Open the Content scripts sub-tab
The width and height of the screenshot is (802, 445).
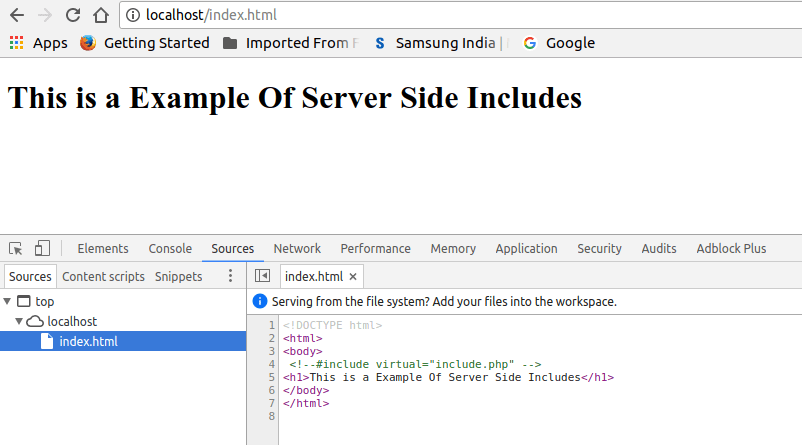click(x=103, y=277)
